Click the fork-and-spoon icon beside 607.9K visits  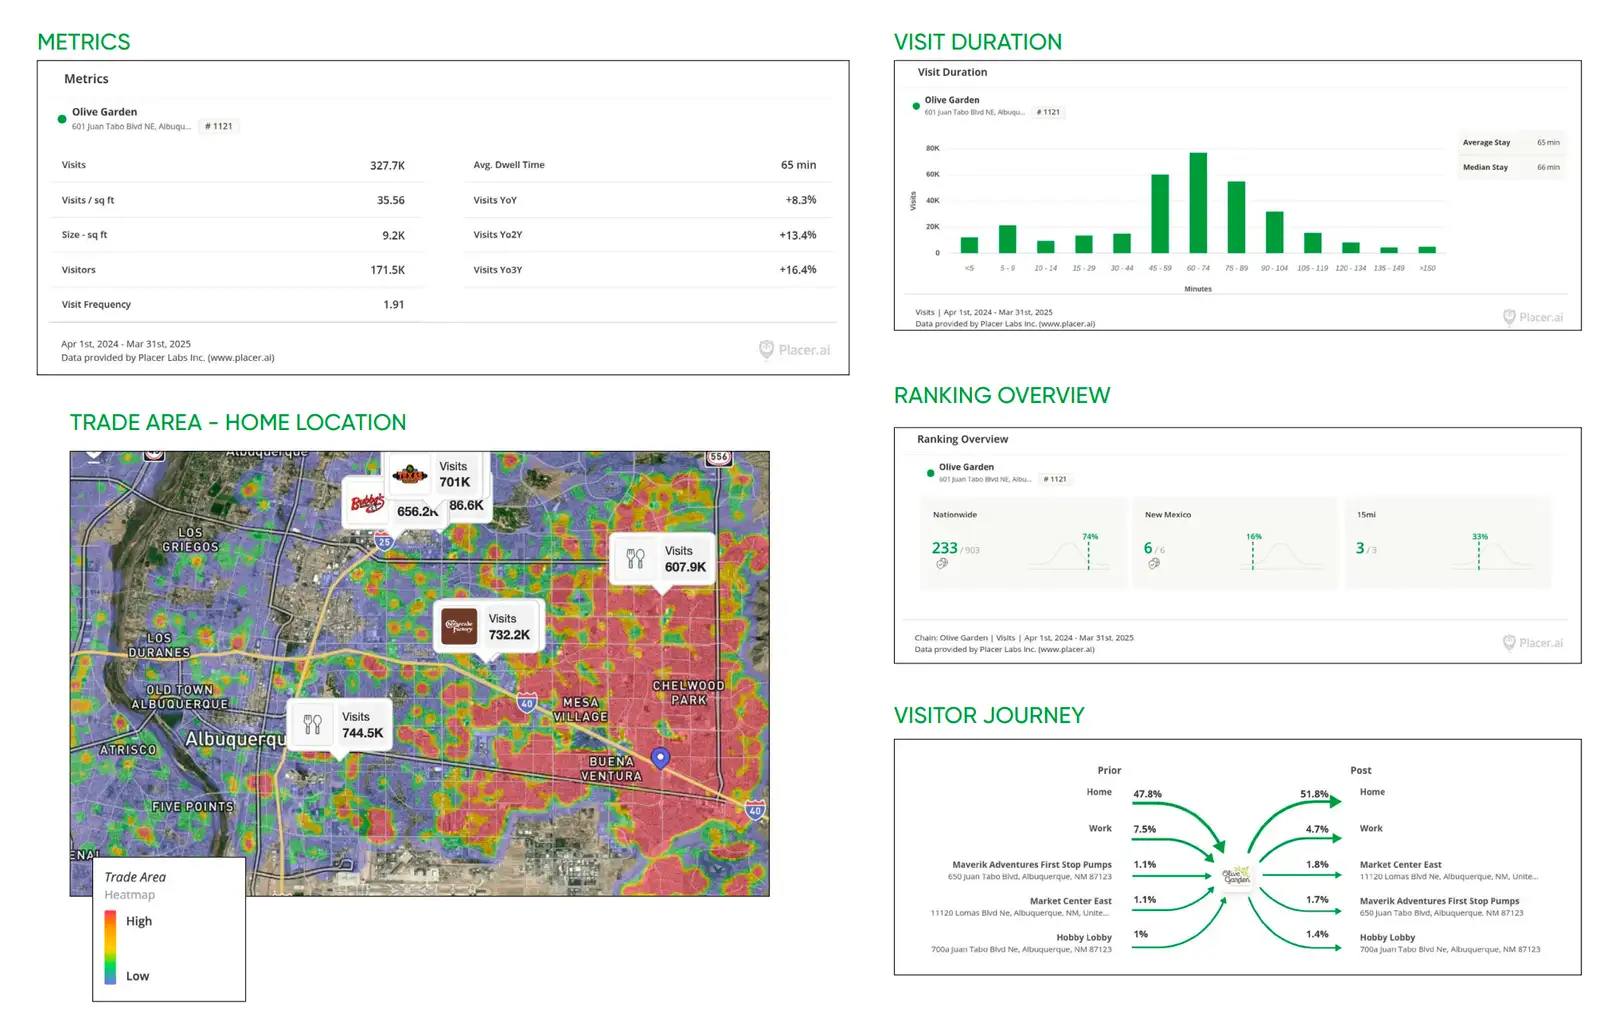click(x=635, y=558)
